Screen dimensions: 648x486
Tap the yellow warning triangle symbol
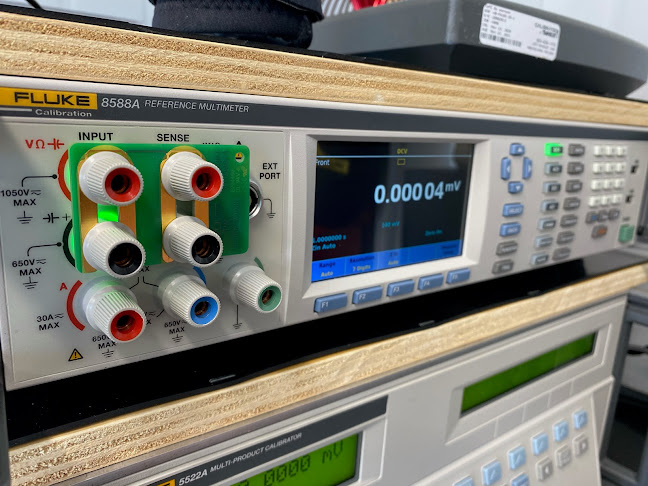(75, 355)
